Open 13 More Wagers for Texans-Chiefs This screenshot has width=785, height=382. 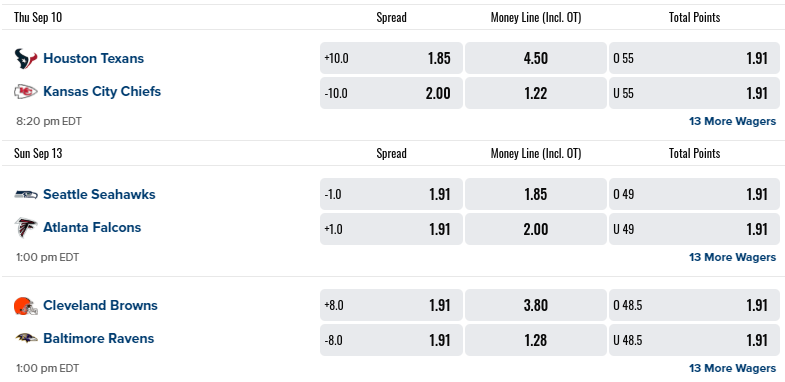click(732, 121)
